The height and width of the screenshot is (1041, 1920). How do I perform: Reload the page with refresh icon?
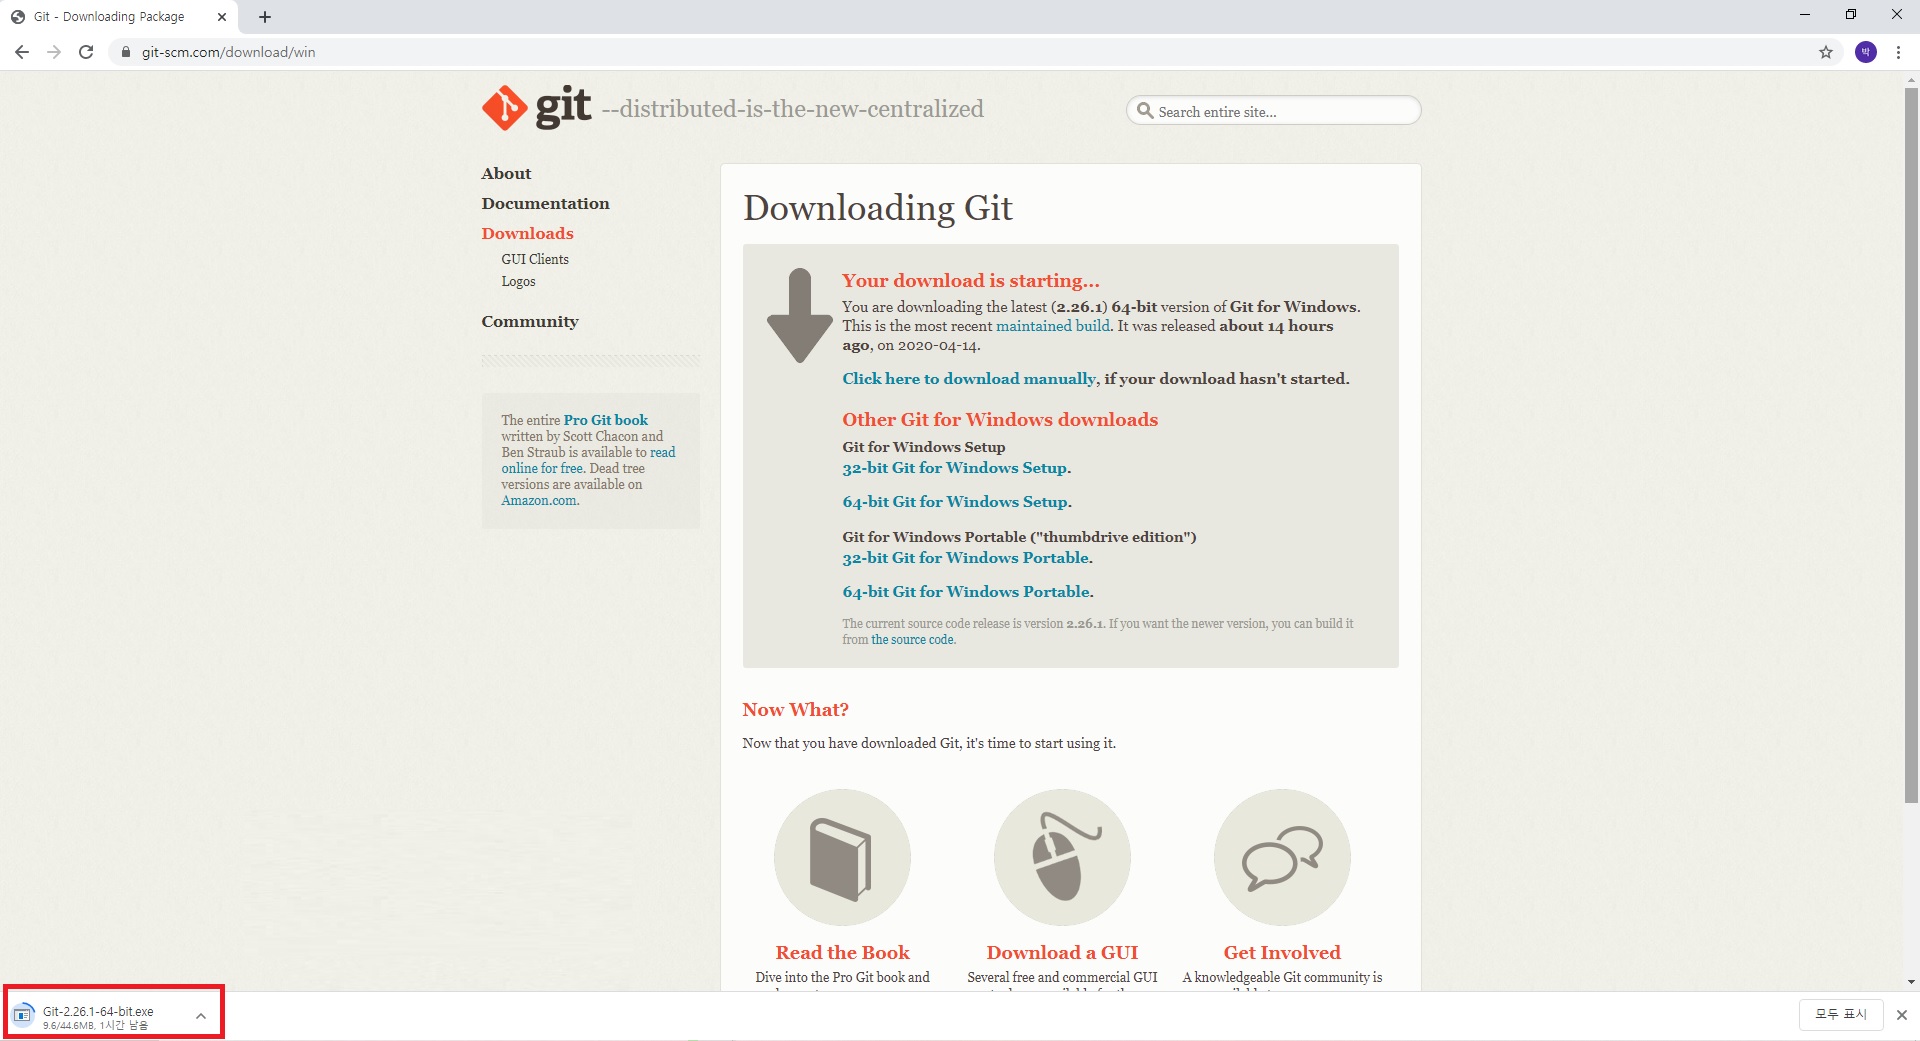pos(86,52)
